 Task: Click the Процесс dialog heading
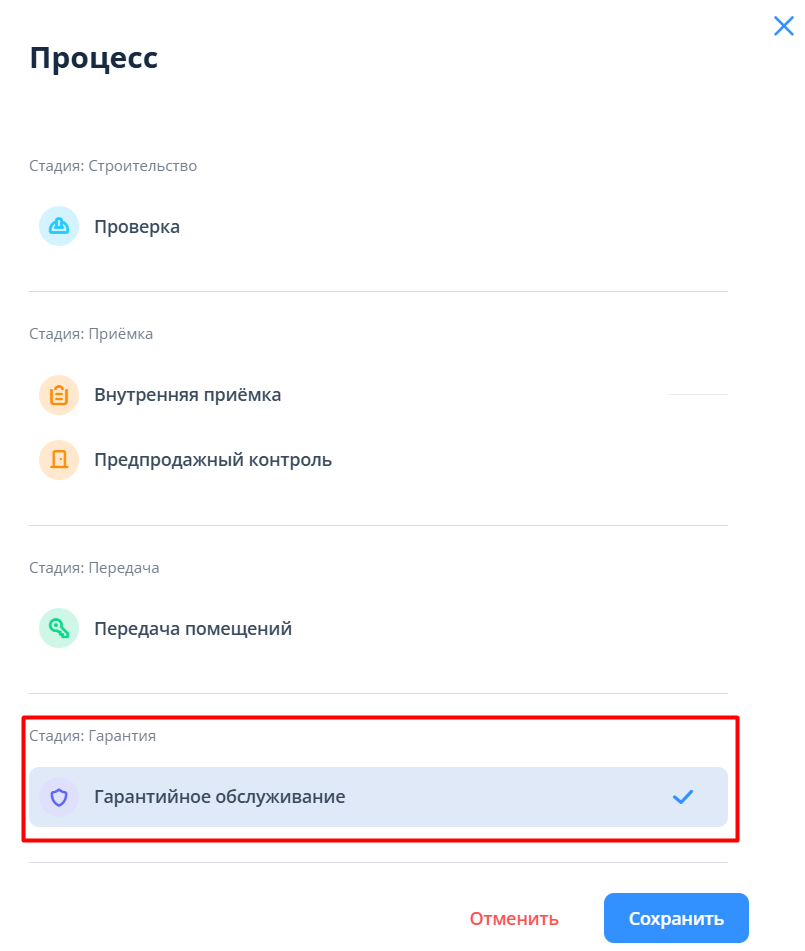(94, 57)
